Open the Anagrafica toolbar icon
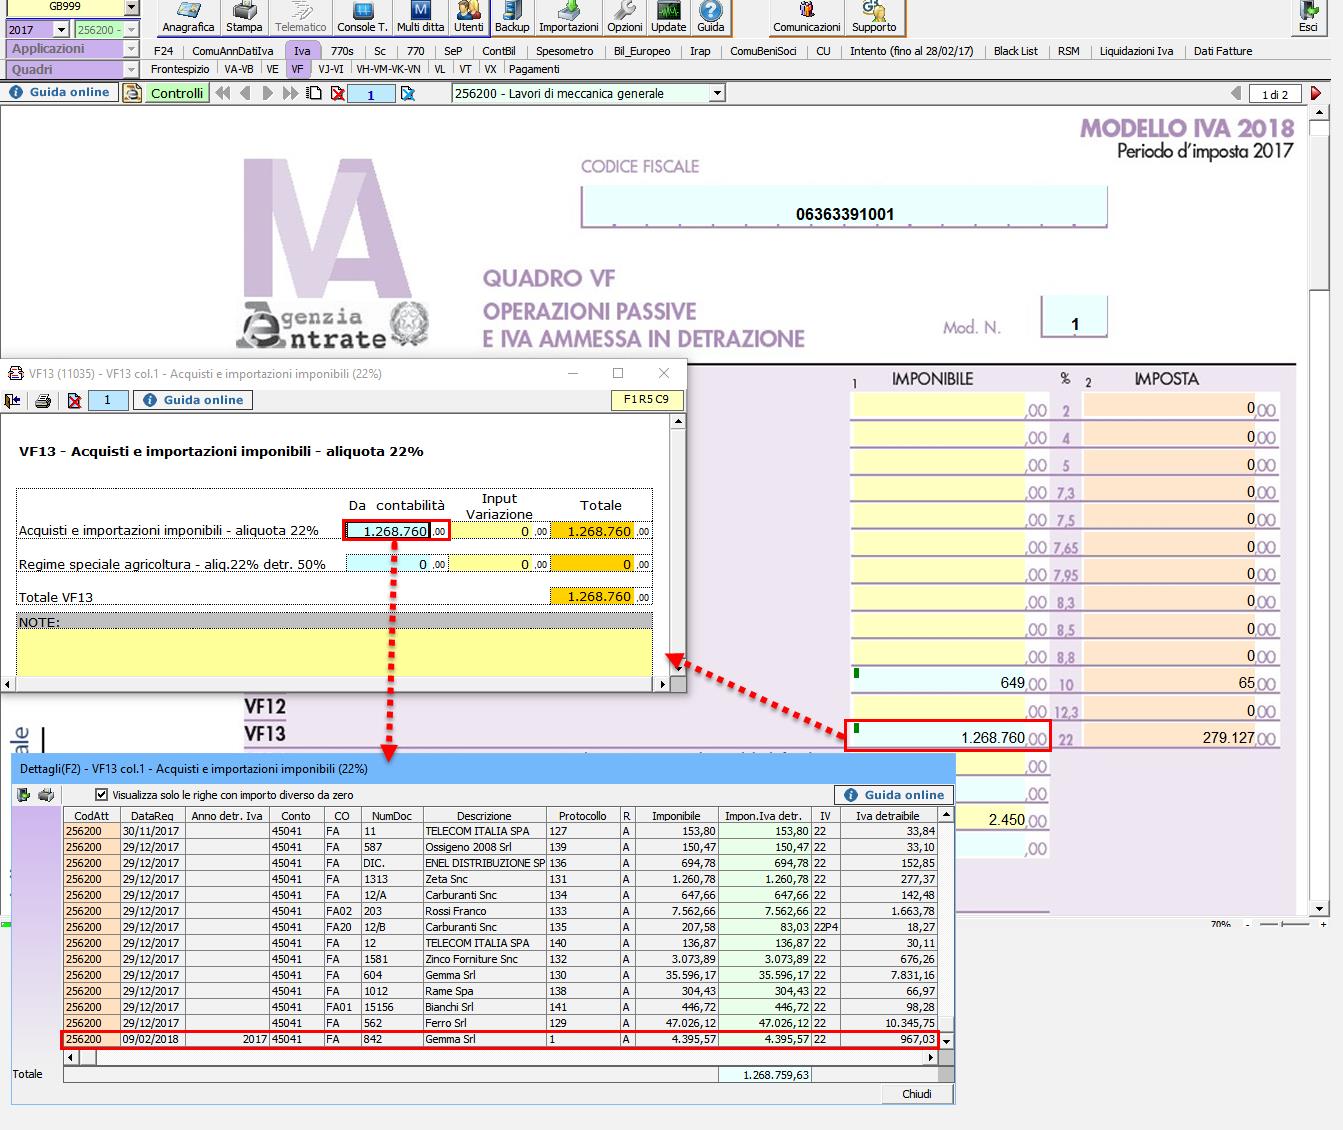The height and width of the screenshot is (1130, 1343). [188, 17]
